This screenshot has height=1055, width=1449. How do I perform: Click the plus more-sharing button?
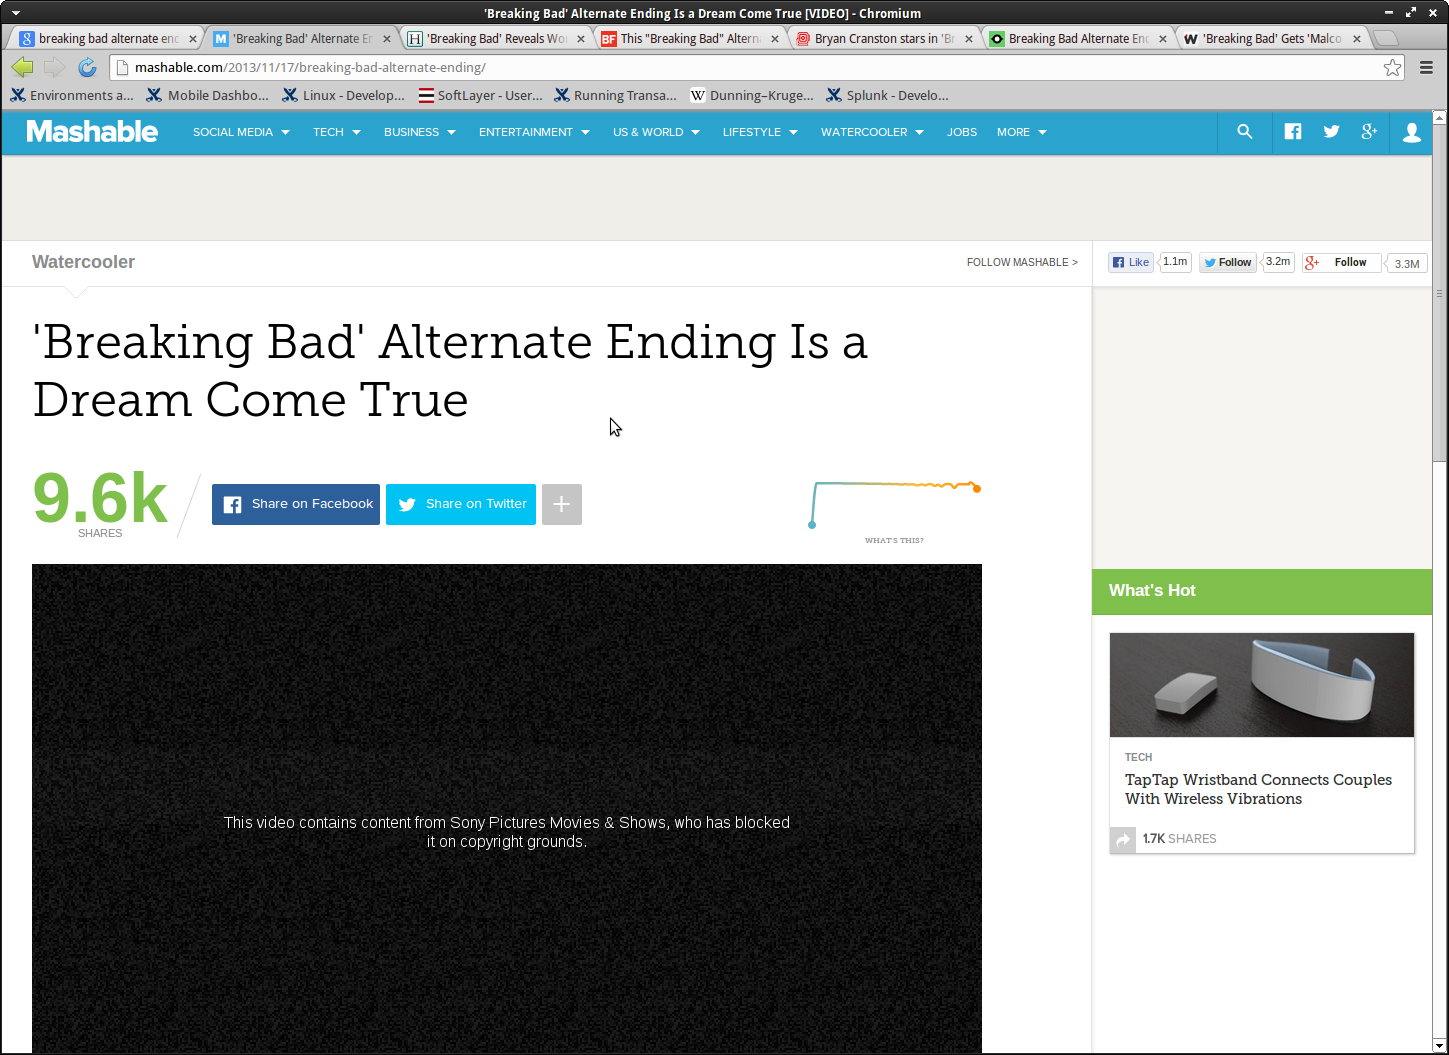tap(562, 504)
